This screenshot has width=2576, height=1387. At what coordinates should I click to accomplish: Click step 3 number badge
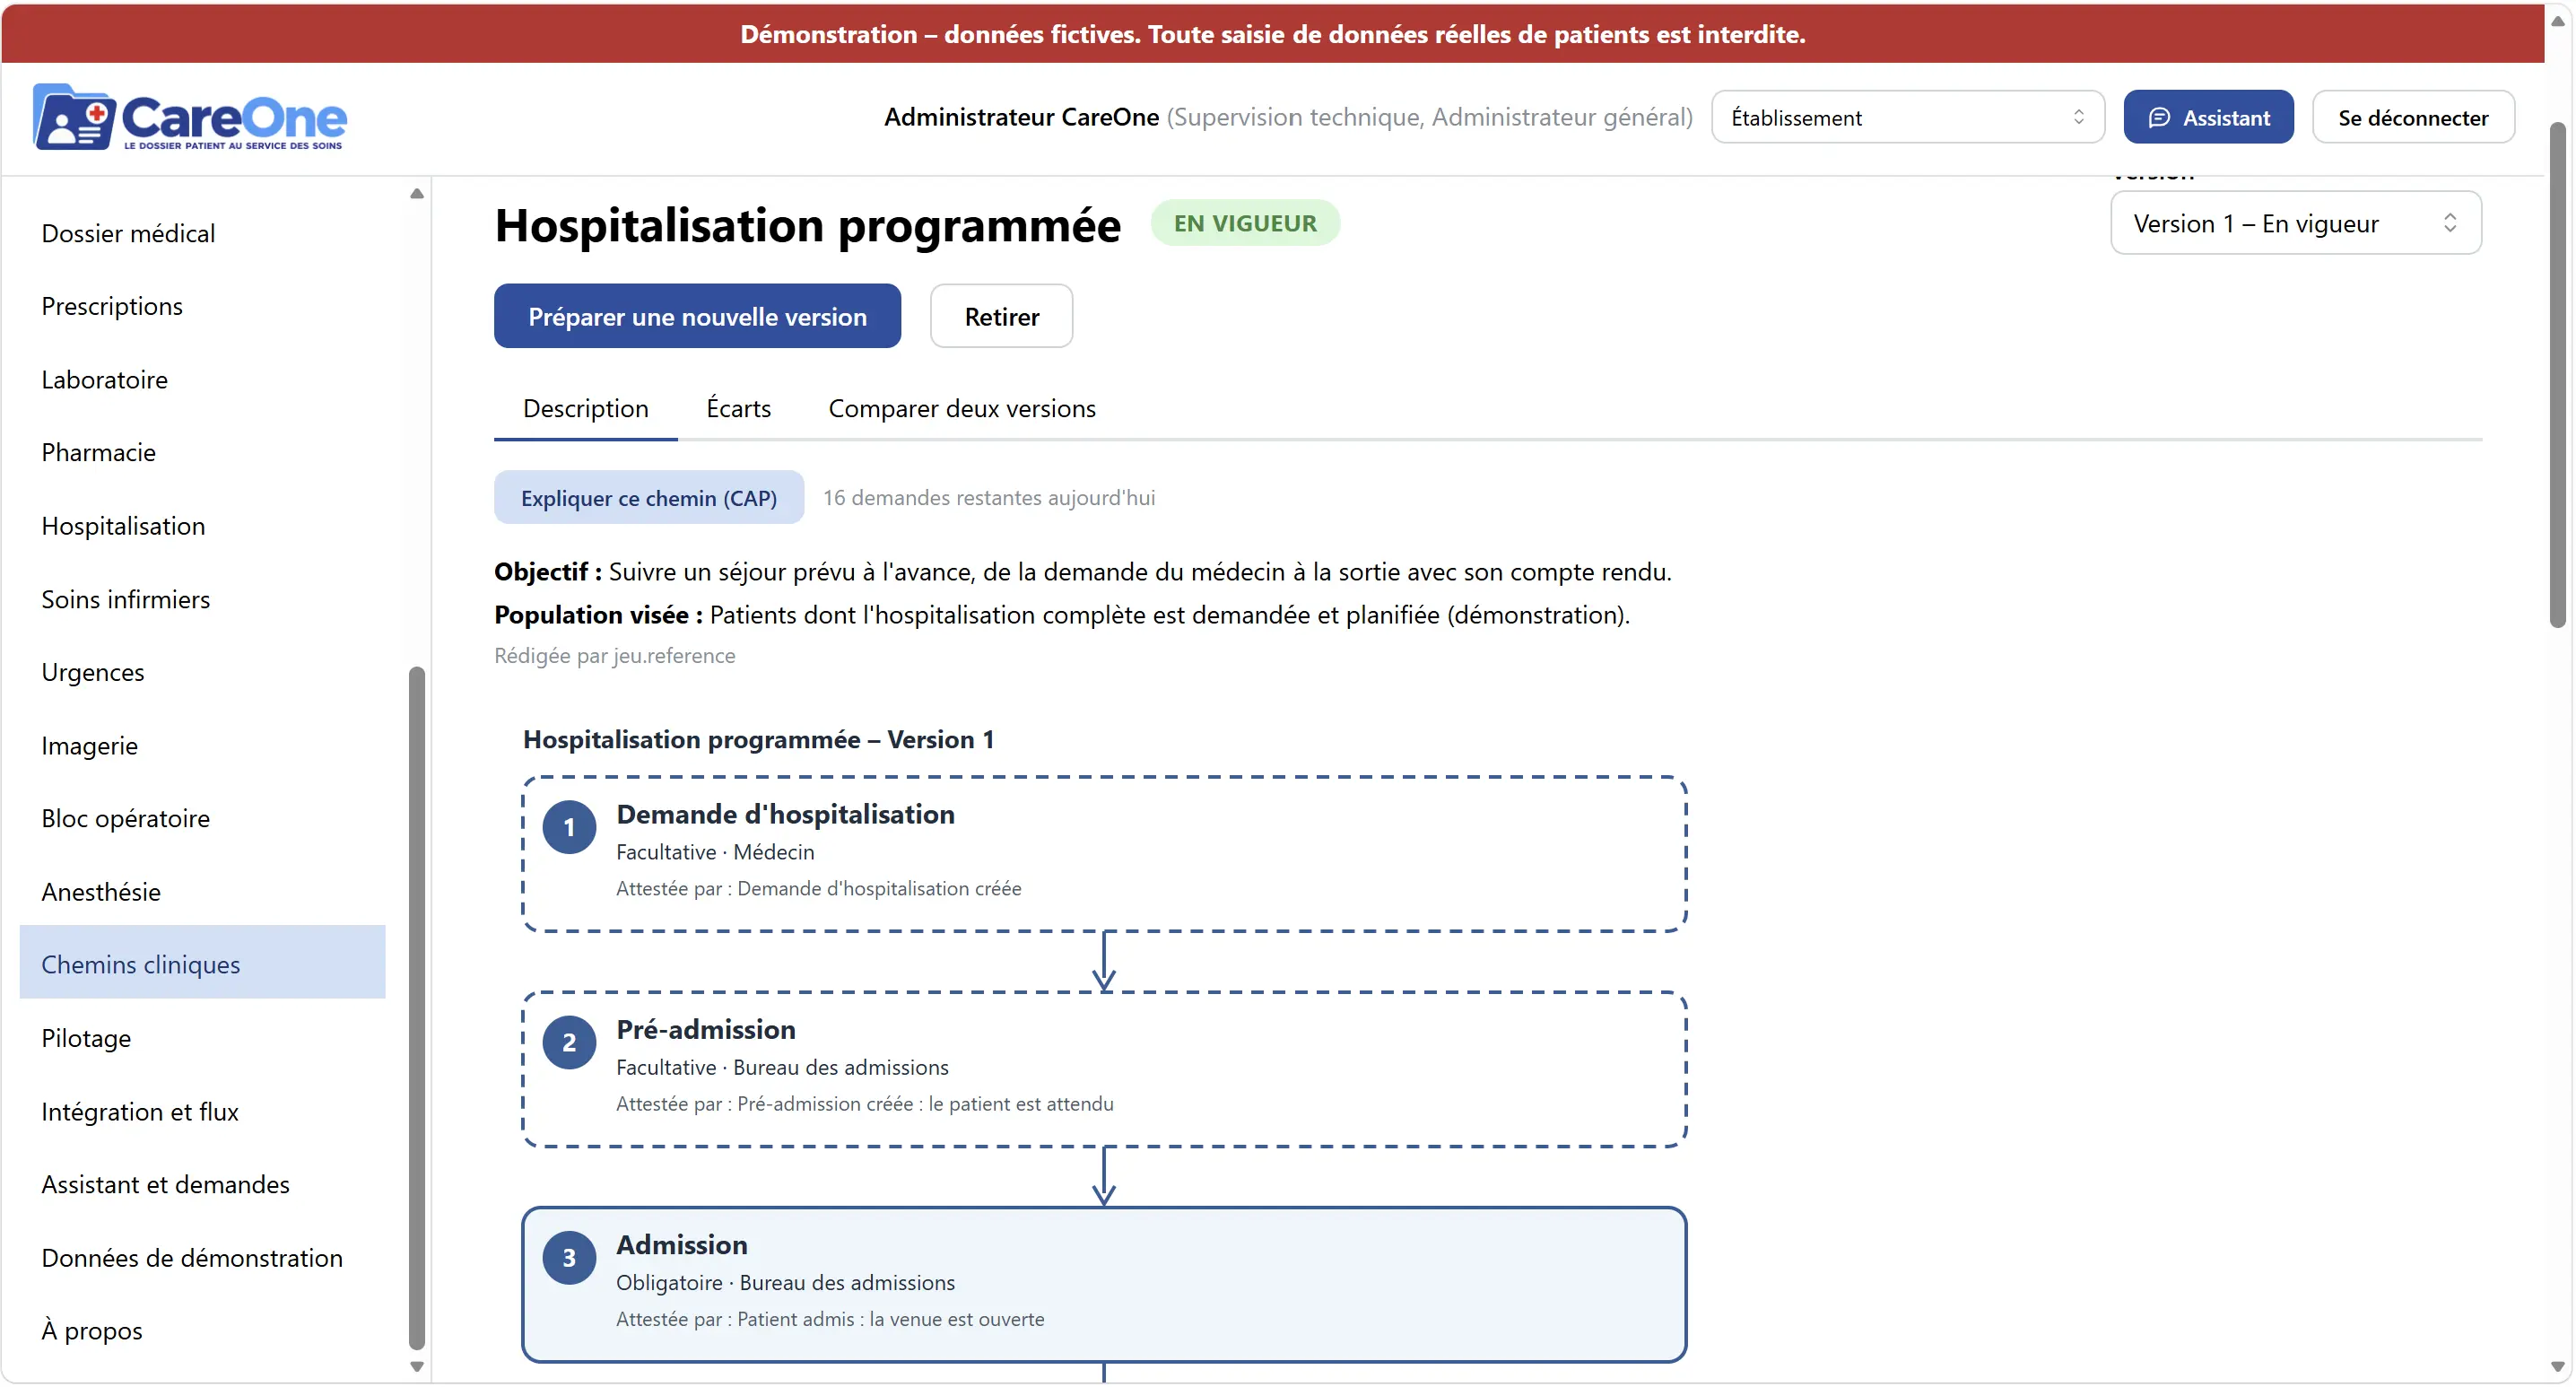click(569, 1258)
